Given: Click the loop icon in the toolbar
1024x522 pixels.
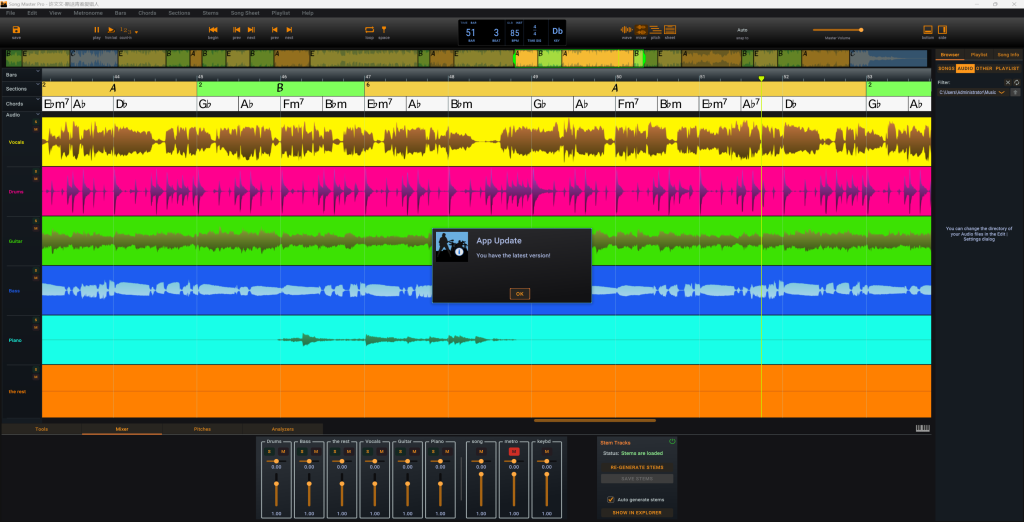Looking at the screenshot, I should (369, 30).
